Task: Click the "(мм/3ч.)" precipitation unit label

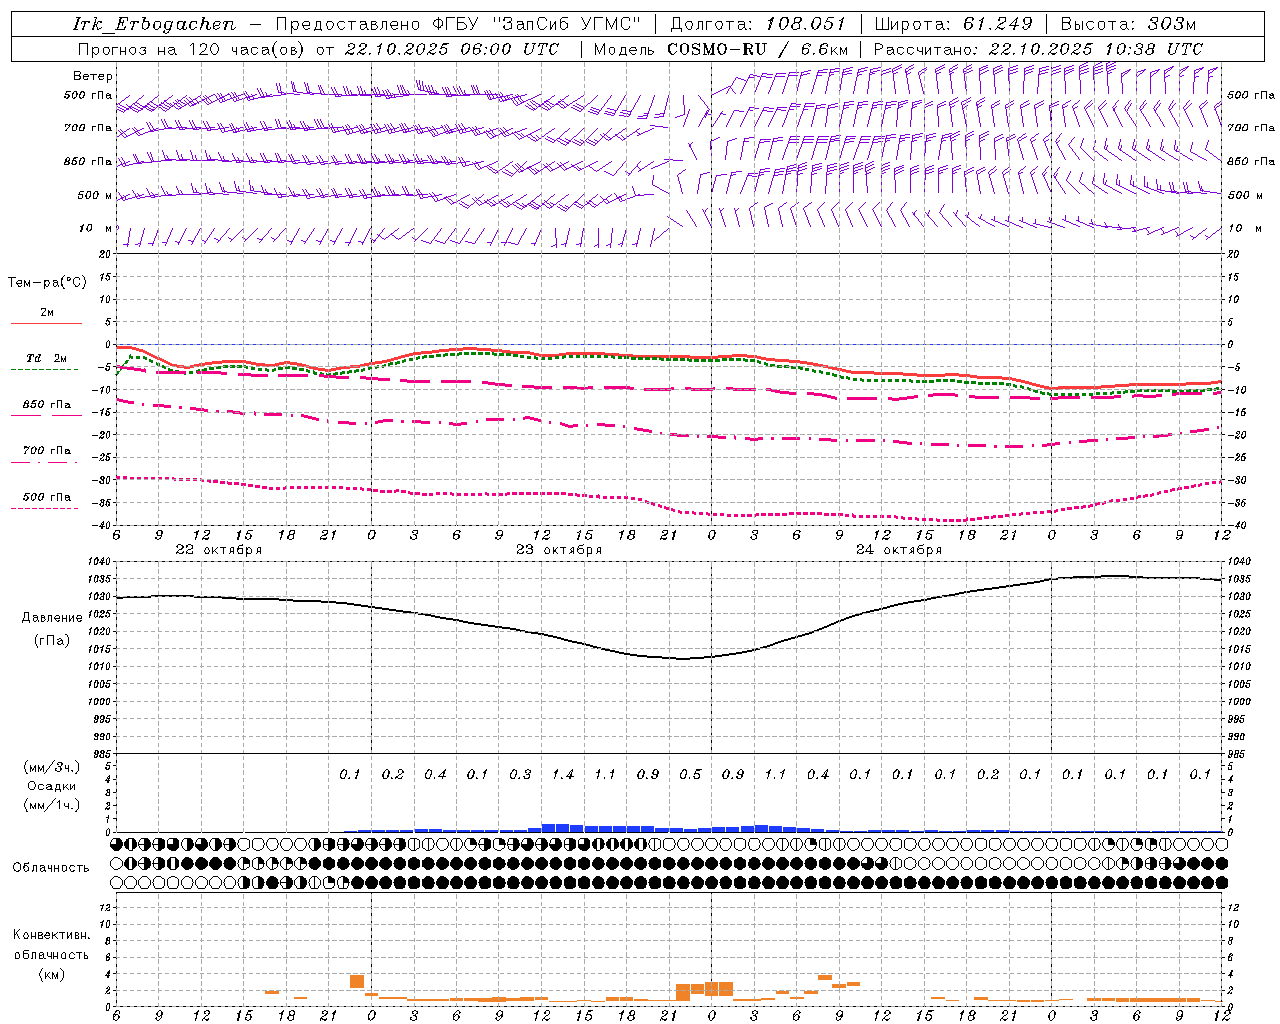Action: click(x=52, y=767)
